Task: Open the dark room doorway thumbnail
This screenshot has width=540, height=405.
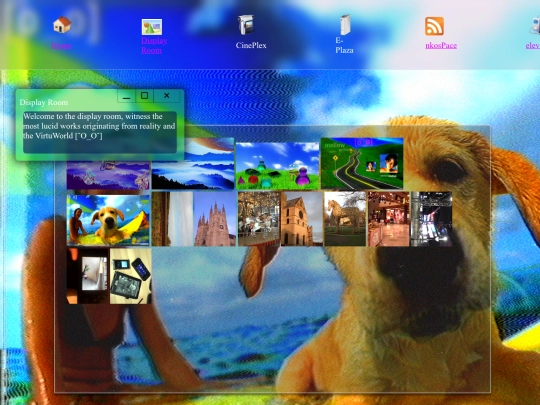Action: tap(87, 276)
